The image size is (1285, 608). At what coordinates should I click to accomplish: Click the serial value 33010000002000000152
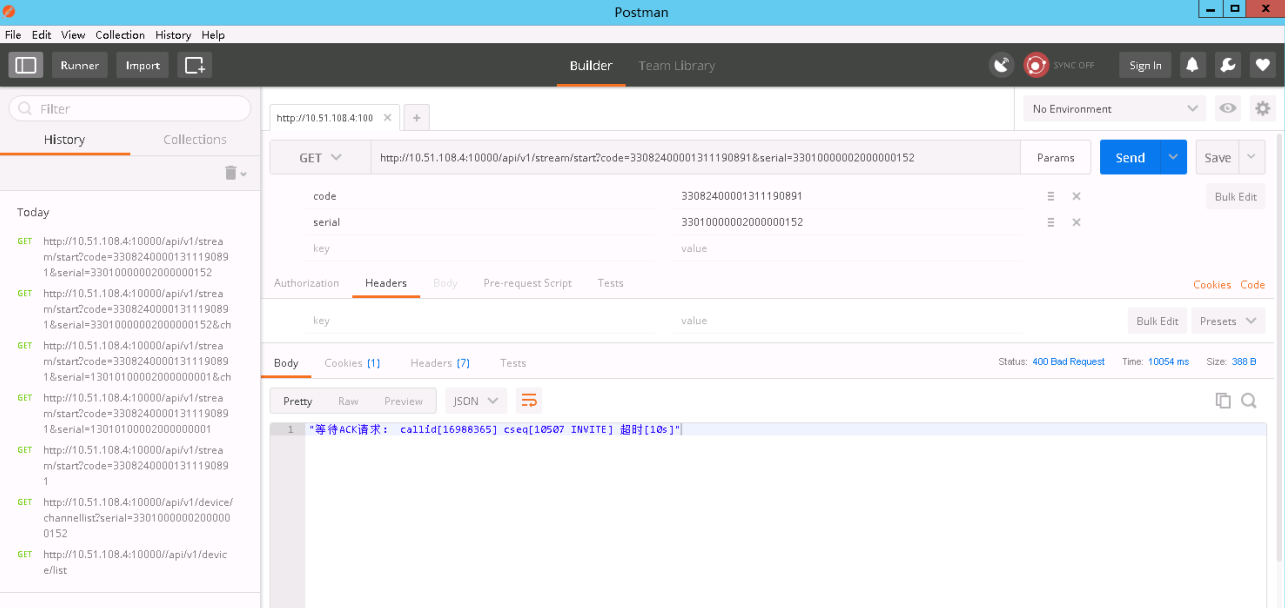742,222
